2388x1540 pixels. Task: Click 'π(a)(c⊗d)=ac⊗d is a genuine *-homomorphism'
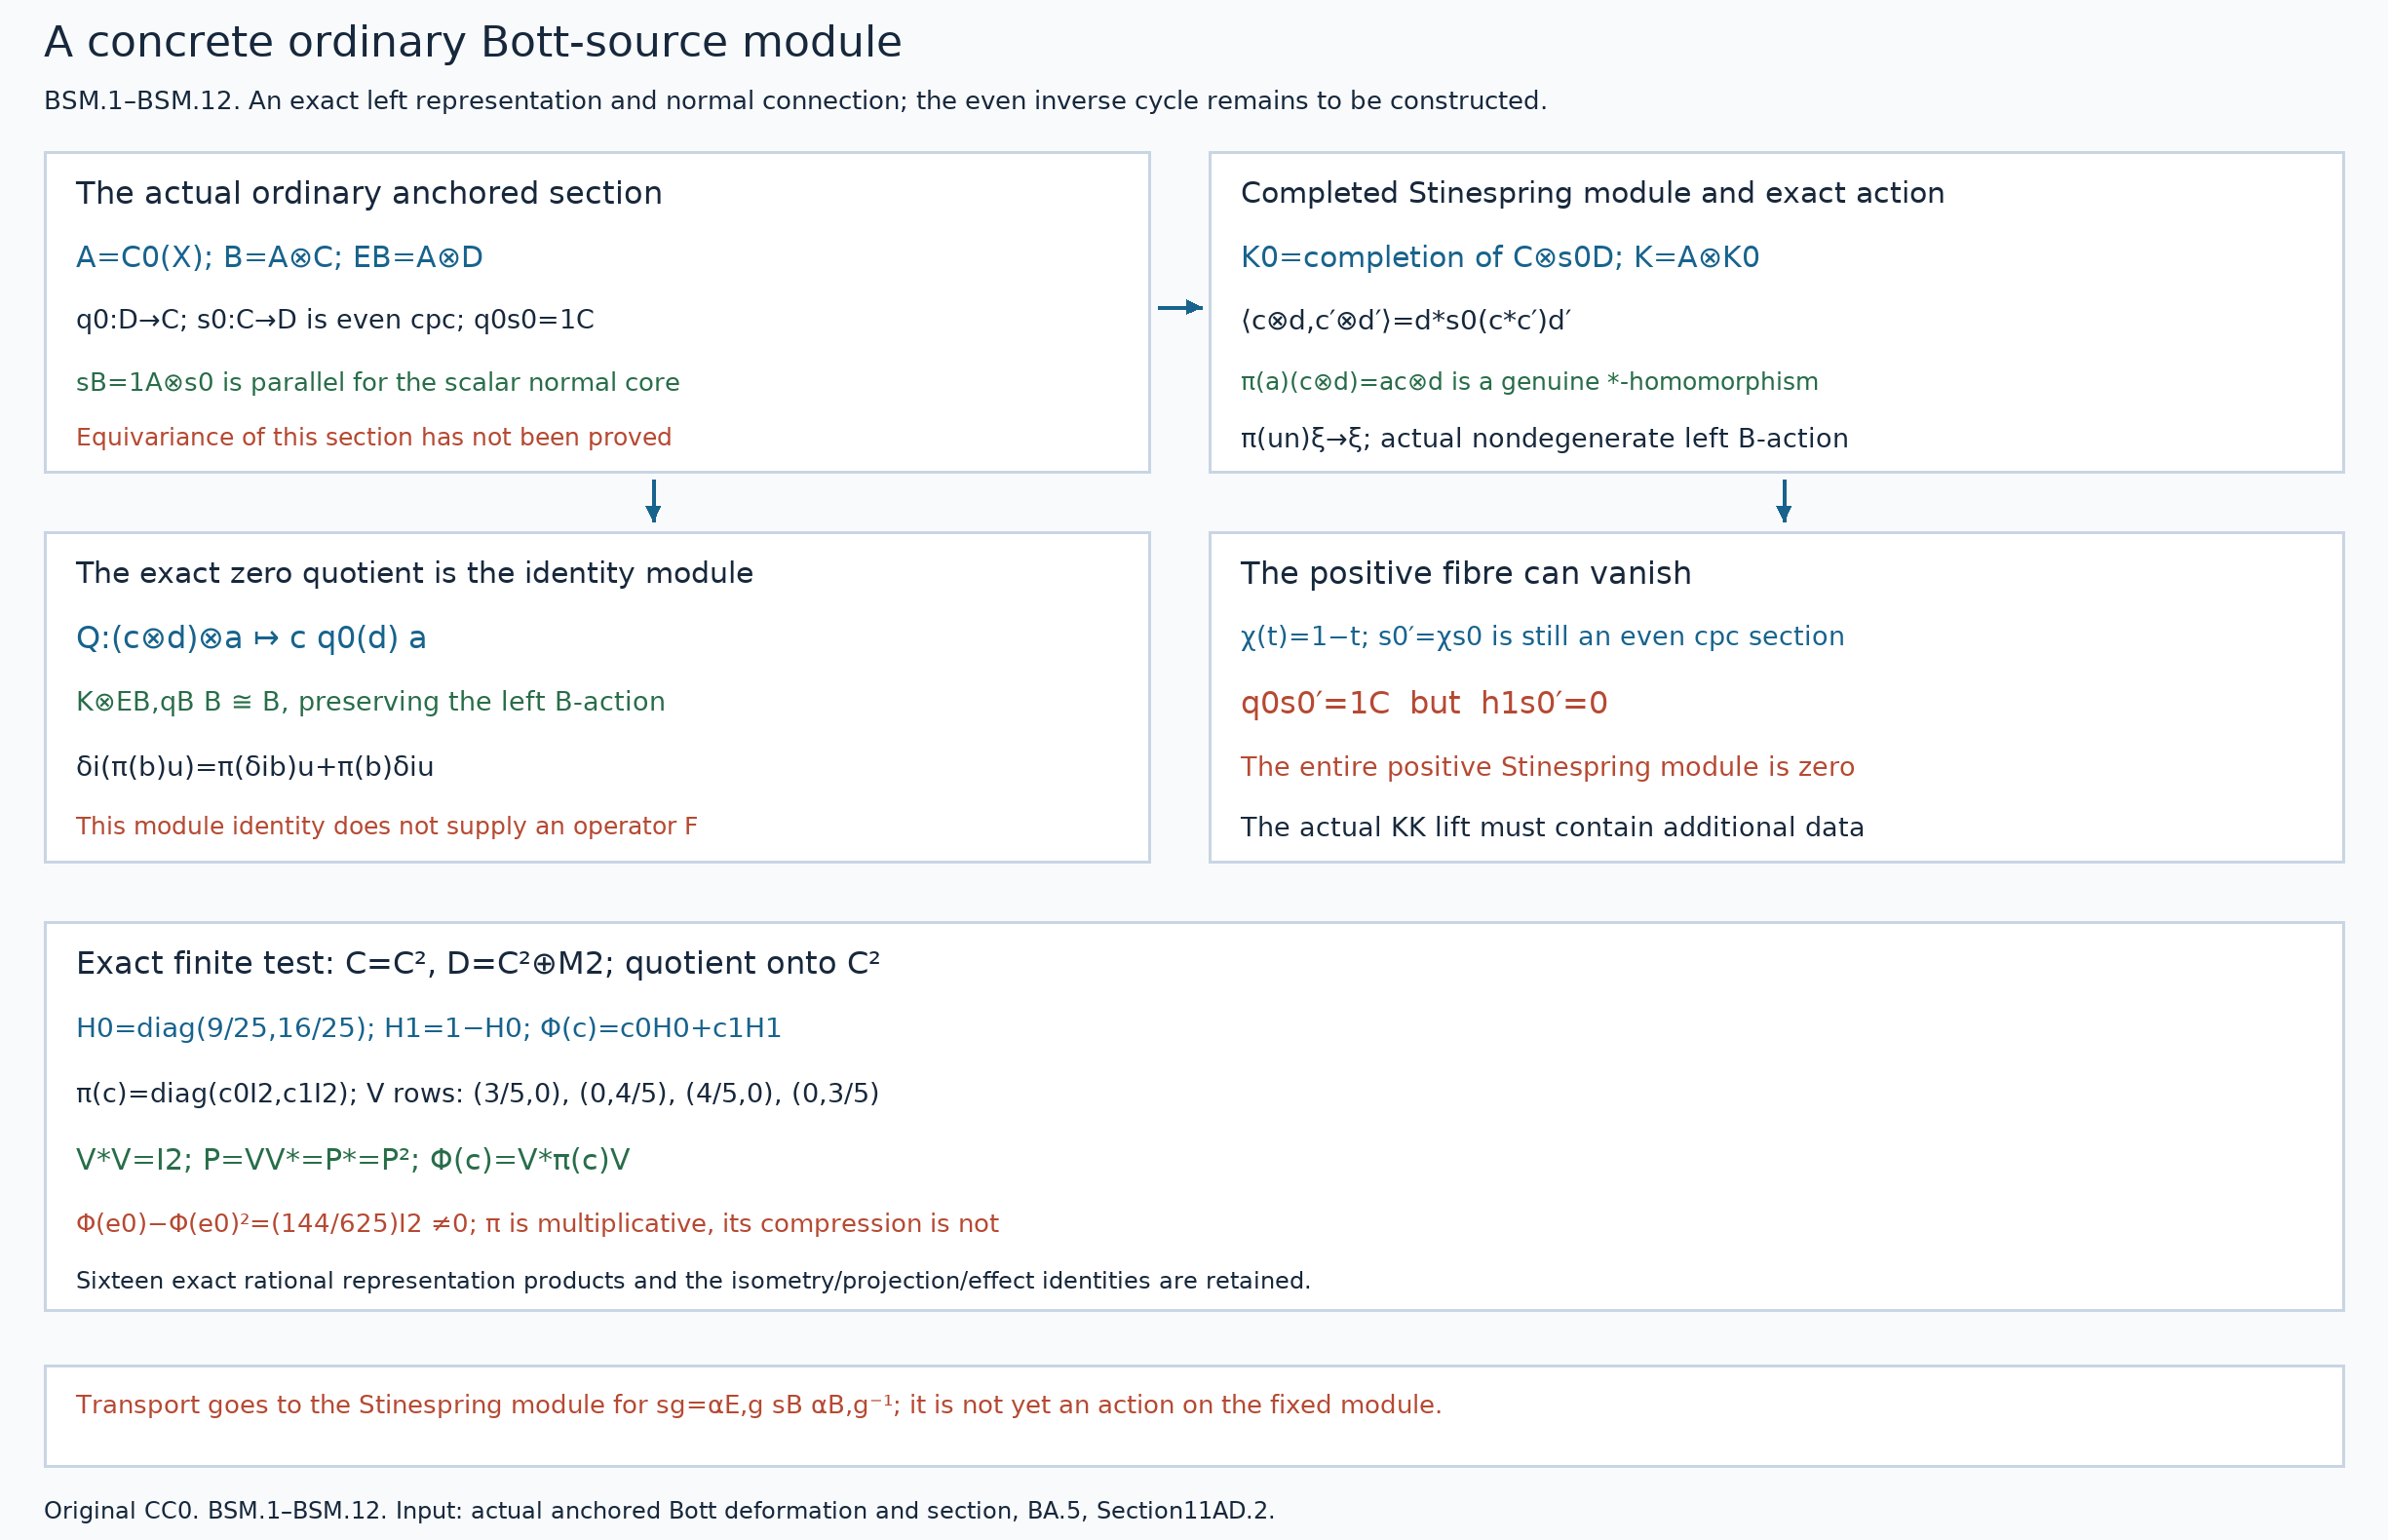(x=1529, y=382)
